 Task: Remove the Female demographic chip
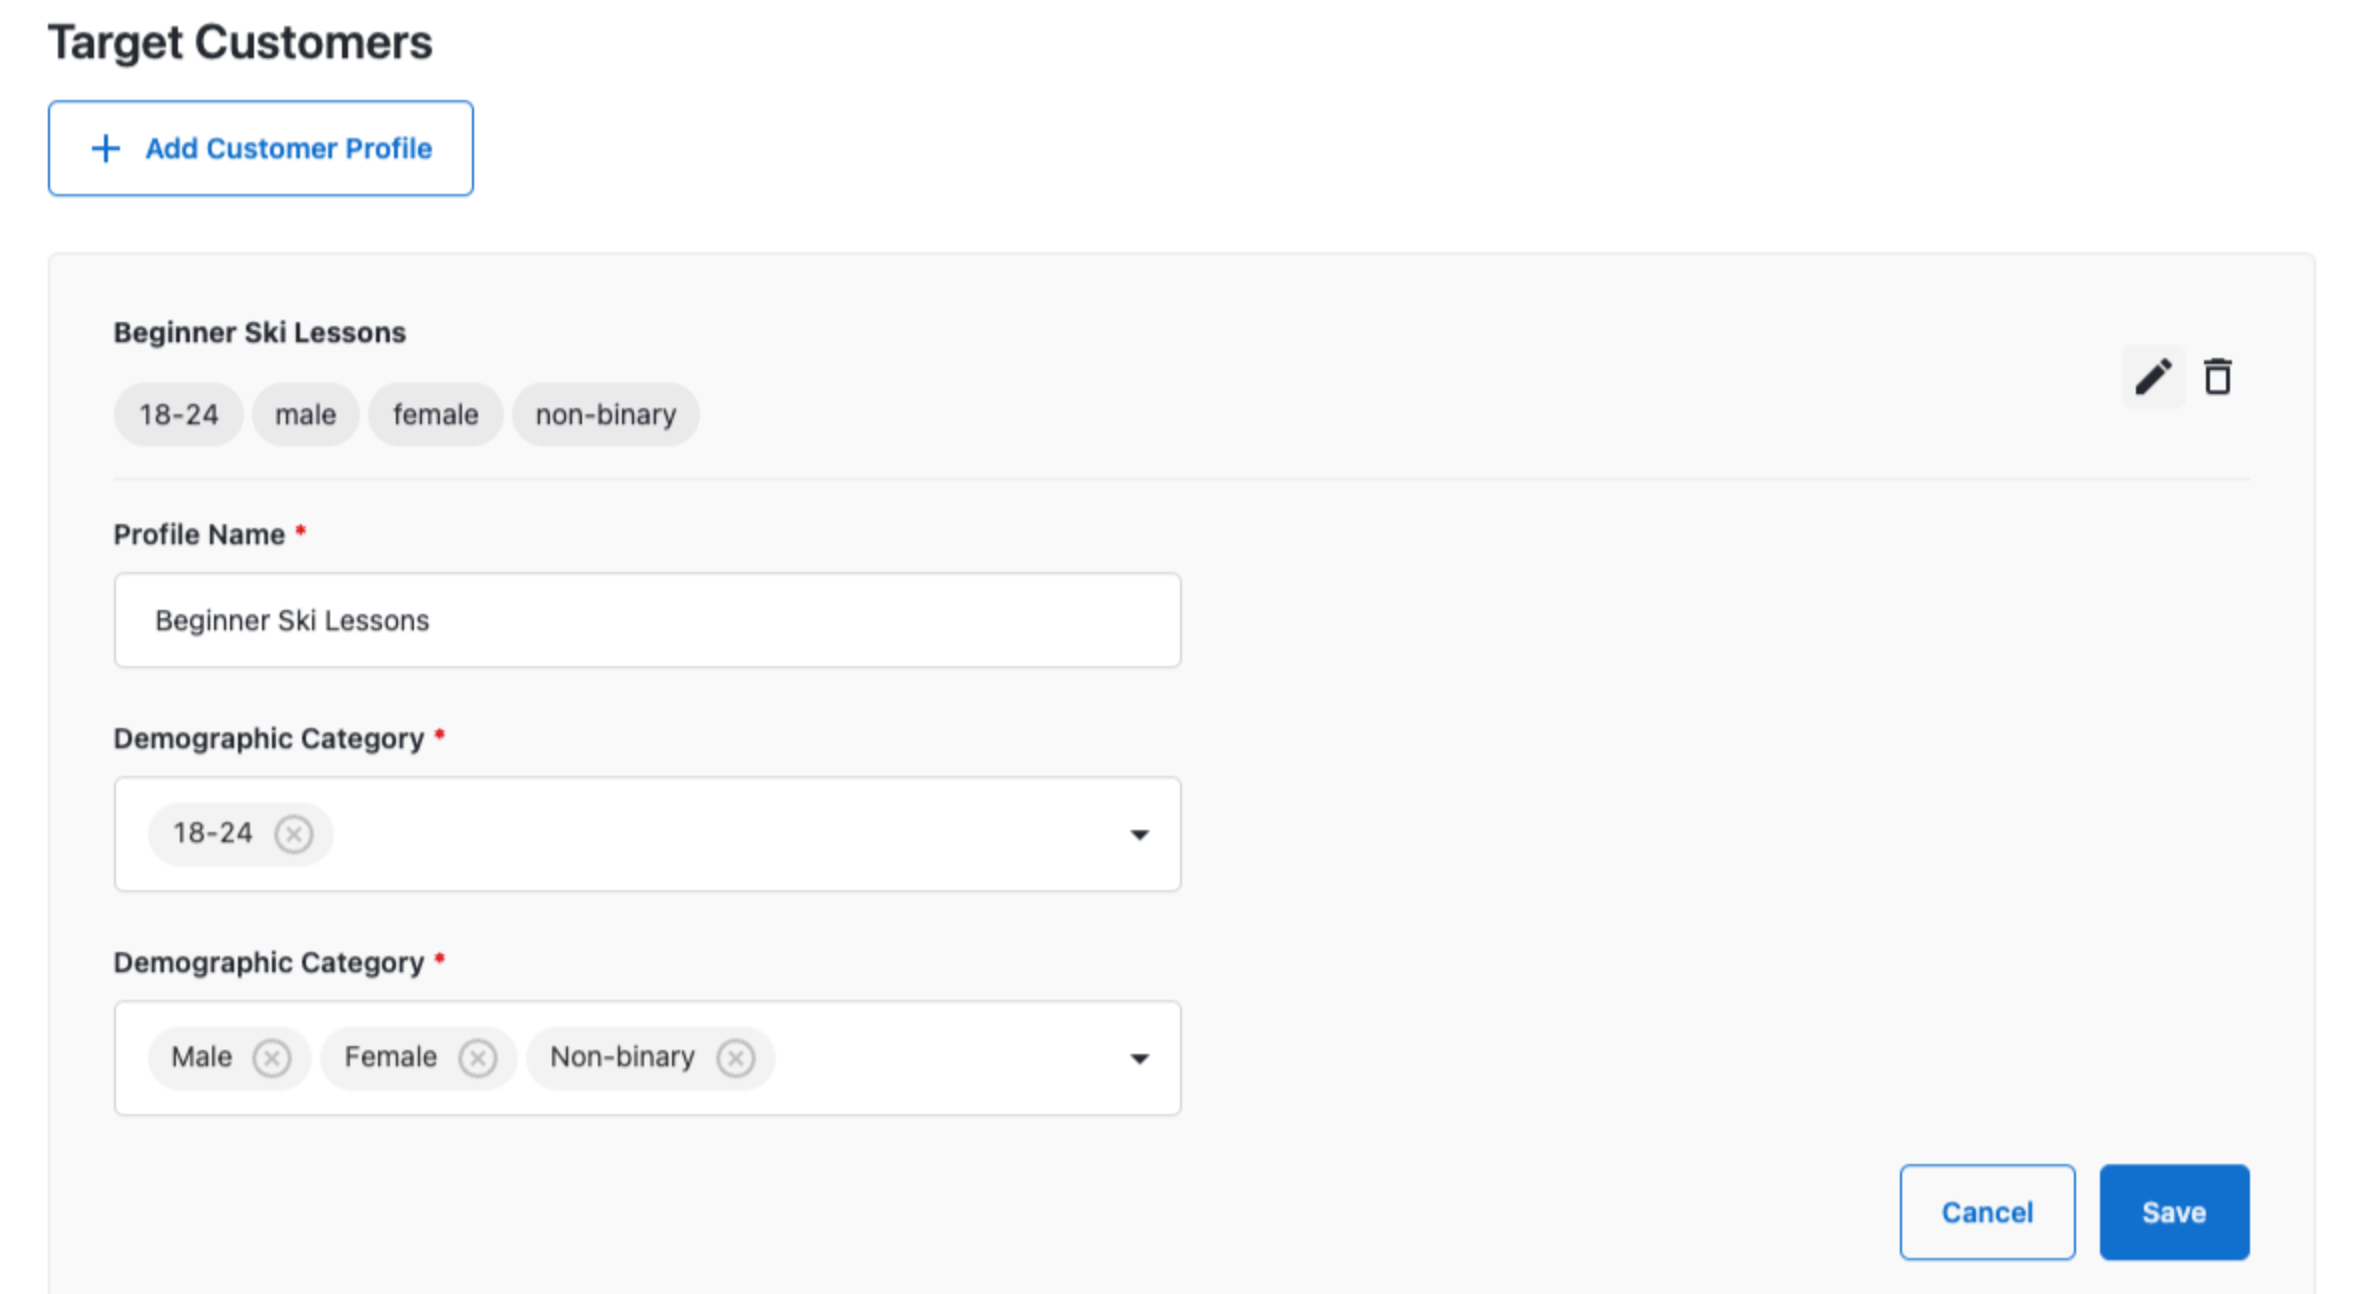click(478, 1057)
